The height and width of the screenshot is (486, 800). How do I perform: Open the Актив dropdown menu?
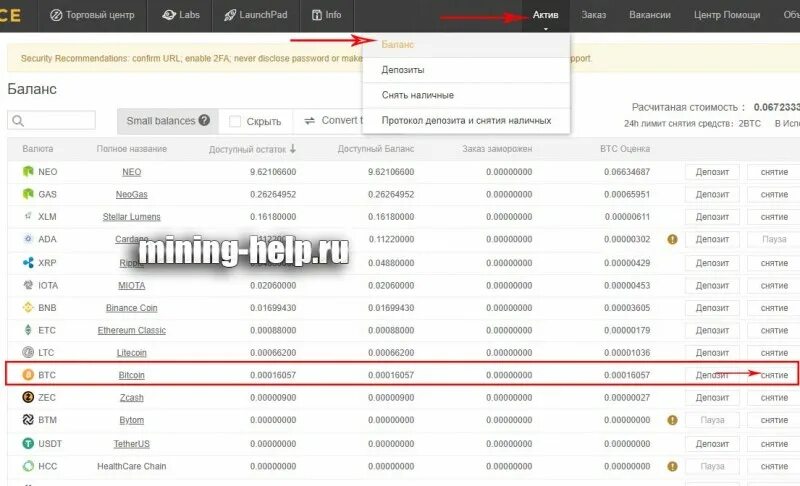[x=545, y=15]
